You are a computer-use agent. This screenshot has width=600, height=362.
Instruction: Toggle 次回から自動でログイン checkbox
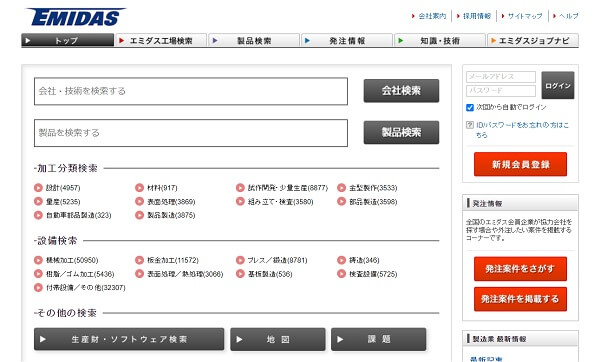point(470,108)
